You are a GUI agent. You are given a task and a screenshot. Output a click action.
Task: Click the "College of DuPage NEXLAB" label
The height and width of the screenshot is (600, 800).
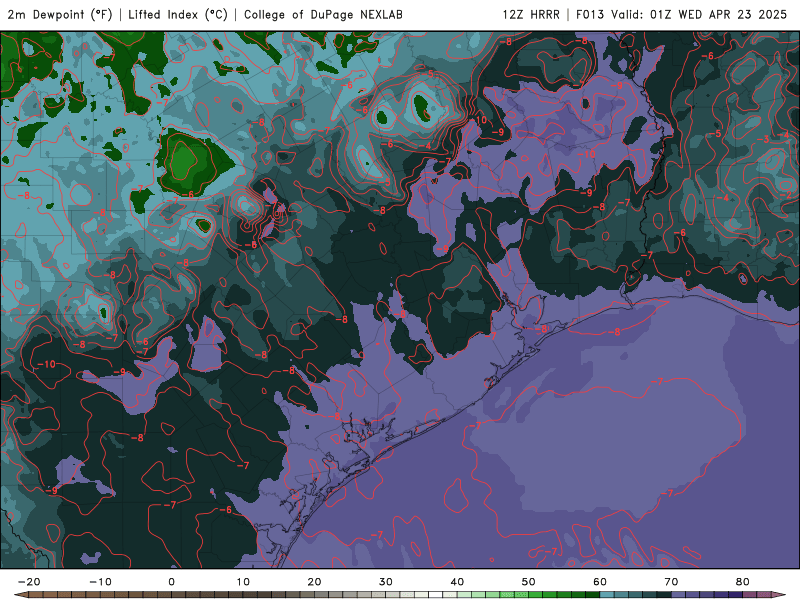point(323,15)
